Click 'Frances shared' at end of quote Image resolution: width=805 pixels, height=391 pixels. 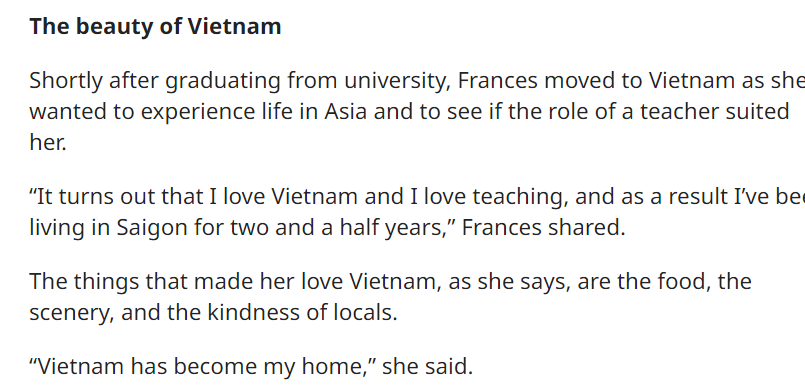543,227
